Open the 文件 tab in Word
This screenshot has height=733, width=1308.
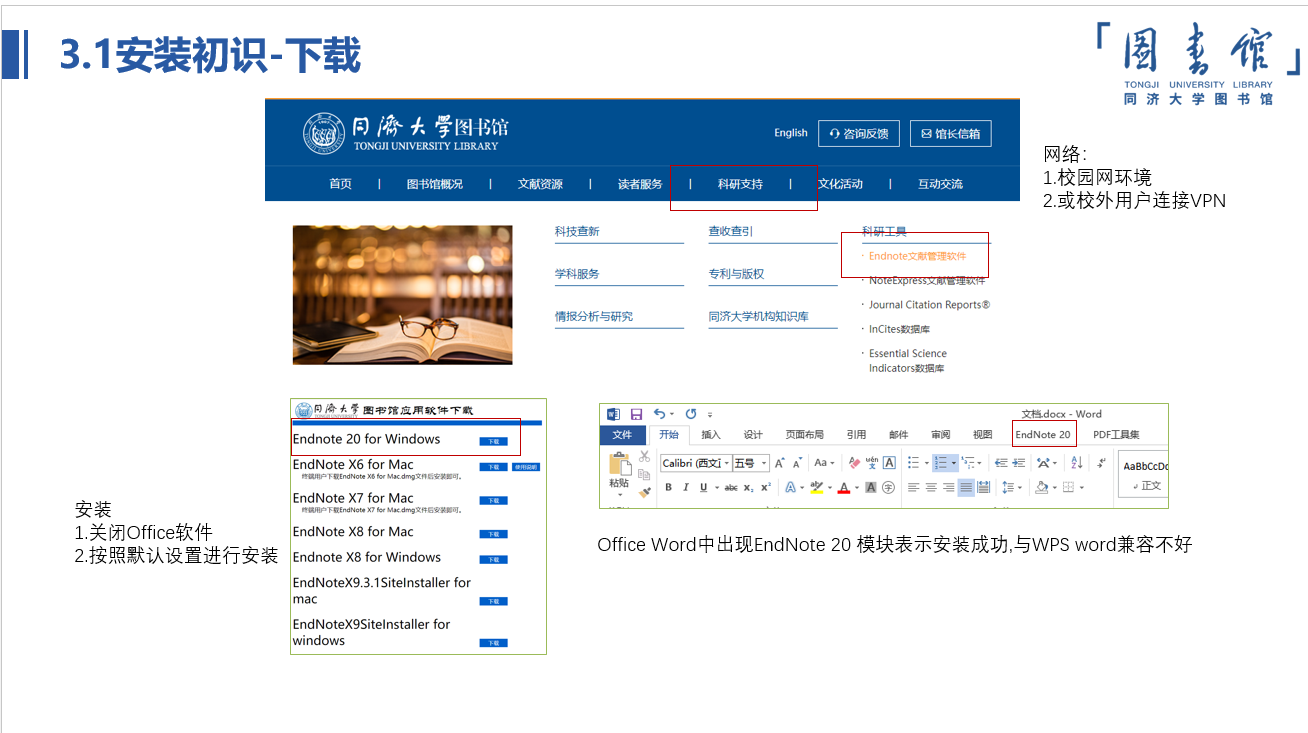point(622,434)
